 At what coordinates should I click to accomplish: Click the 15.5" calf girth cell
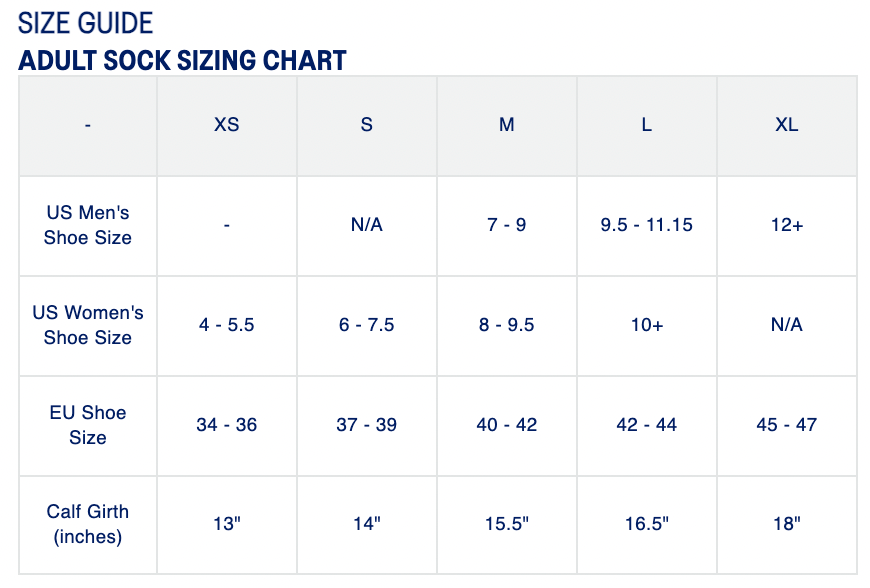tap(507, 524)
